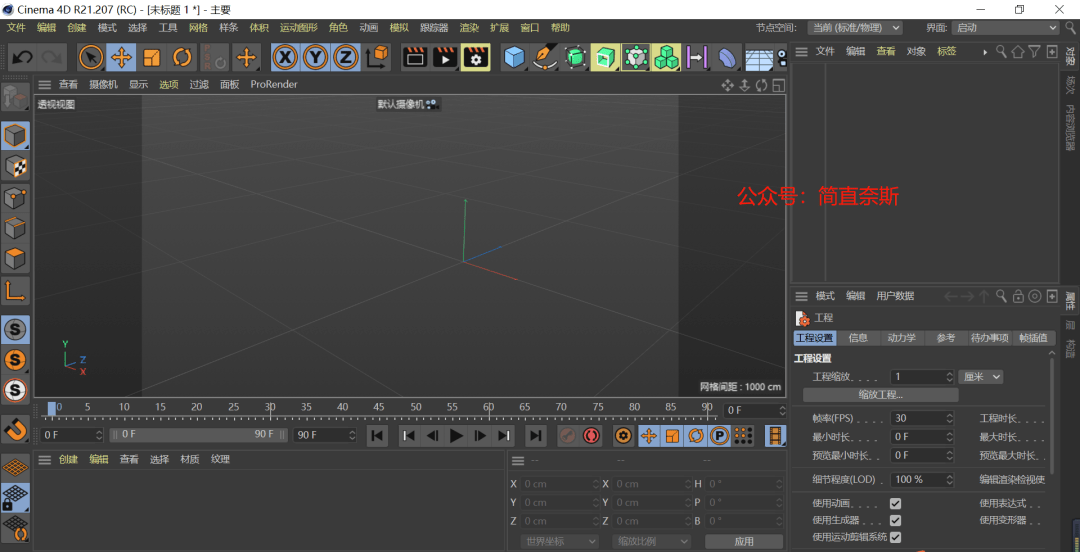
Task: Go to end of animation
Action: pyautogui.click(x=536, y=436)
